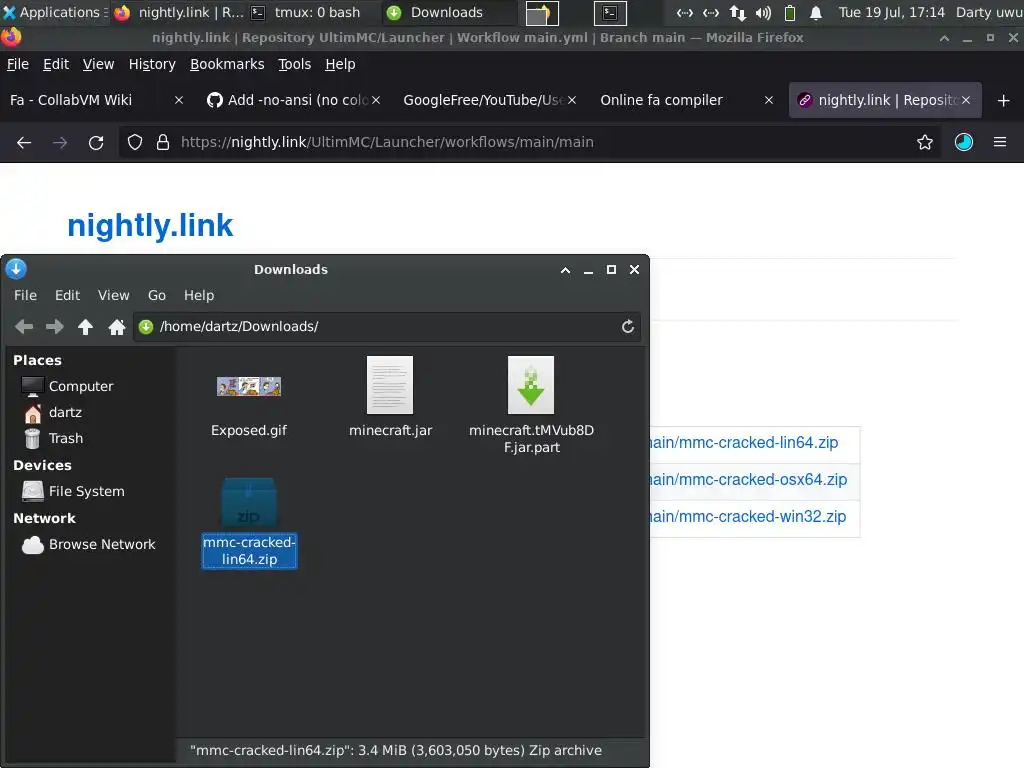The image size is (1024, 768).
Task: Reload the nightly.link page
Action: (x=96, y=142)
